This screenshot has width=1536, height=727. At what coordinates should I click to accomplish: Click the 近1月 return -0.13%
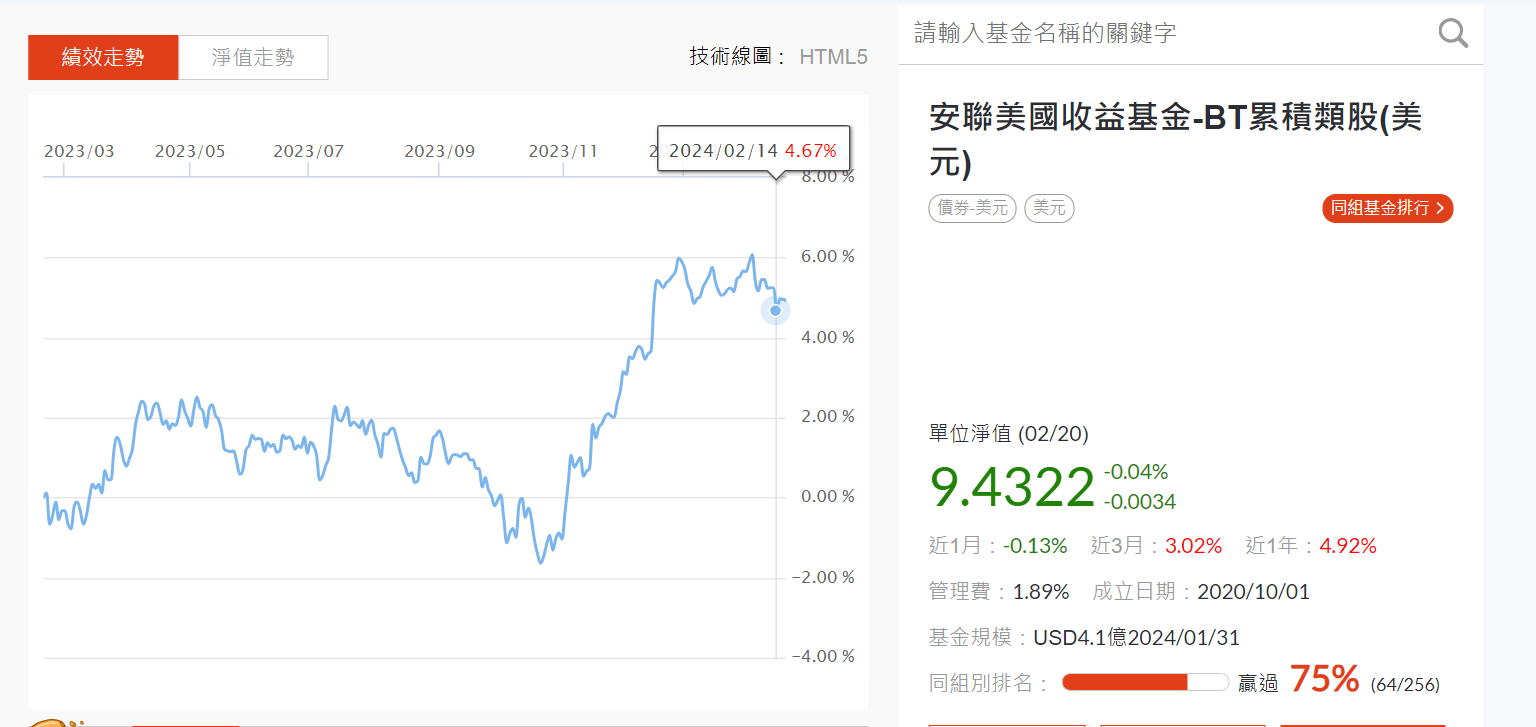[1036, 546]
